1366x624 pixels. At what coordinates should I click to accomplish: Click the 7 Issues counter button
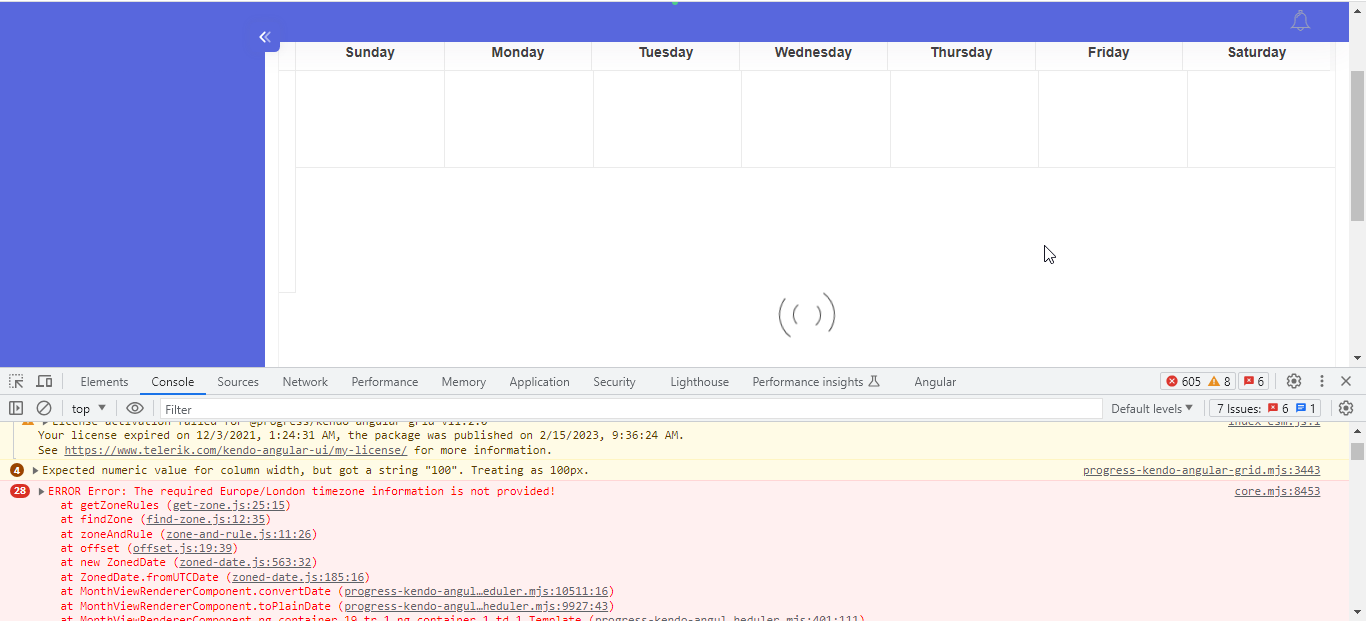pyautogui.click(x=1266, y=408)
